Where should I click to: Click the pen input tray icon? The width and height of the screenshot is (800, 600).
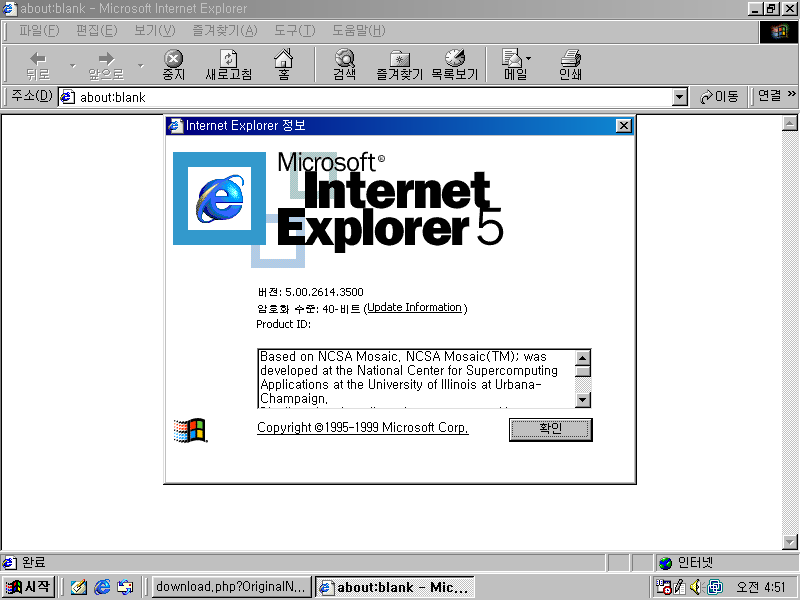point(680,587)
